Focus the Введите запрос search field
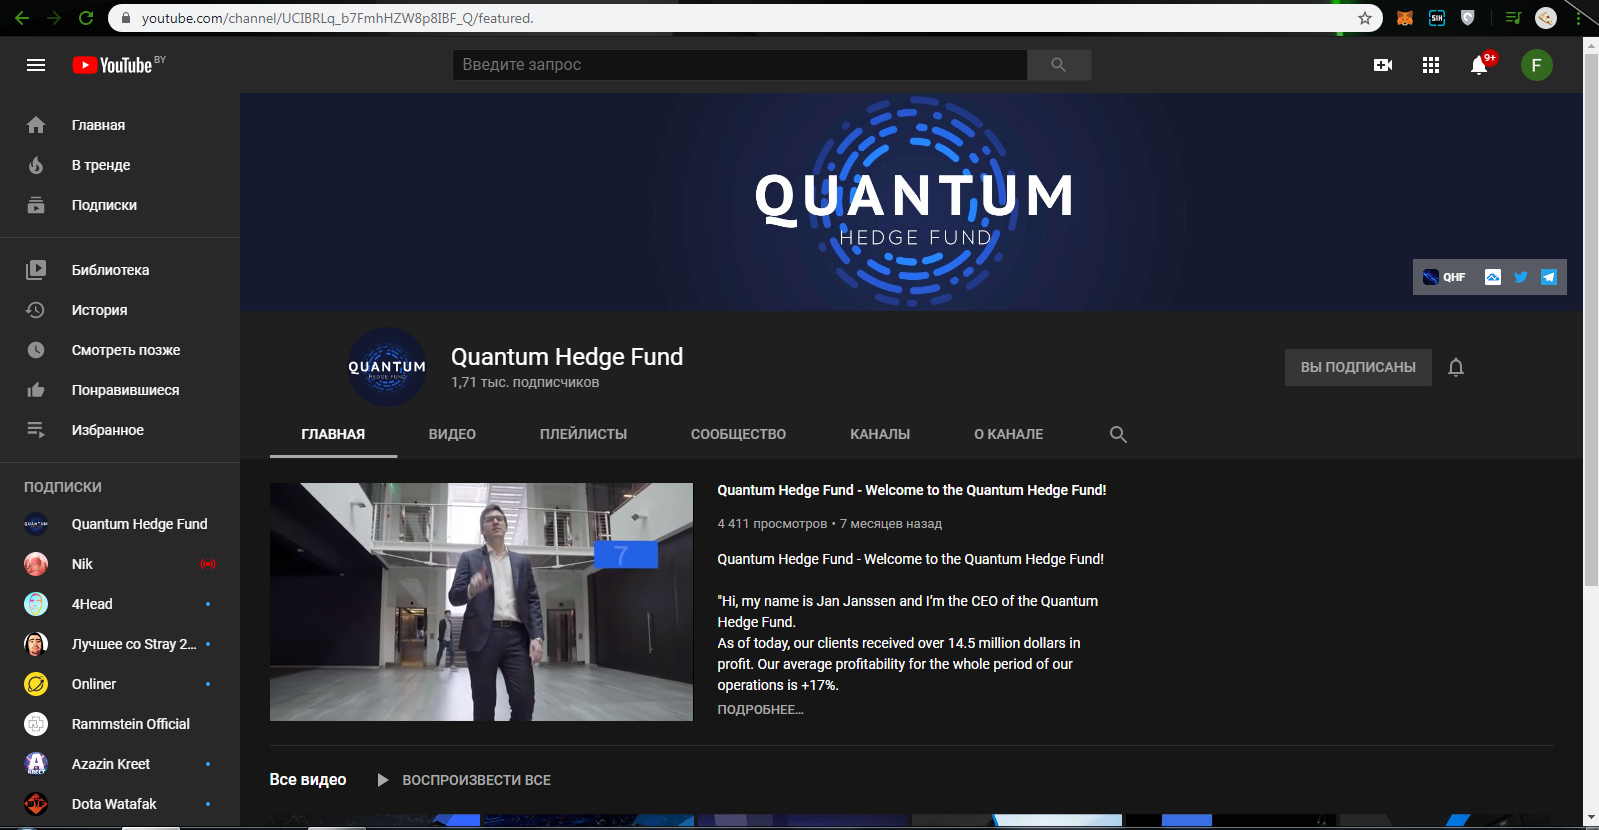Screen dimensions: 1599x830 coord(740,65)
